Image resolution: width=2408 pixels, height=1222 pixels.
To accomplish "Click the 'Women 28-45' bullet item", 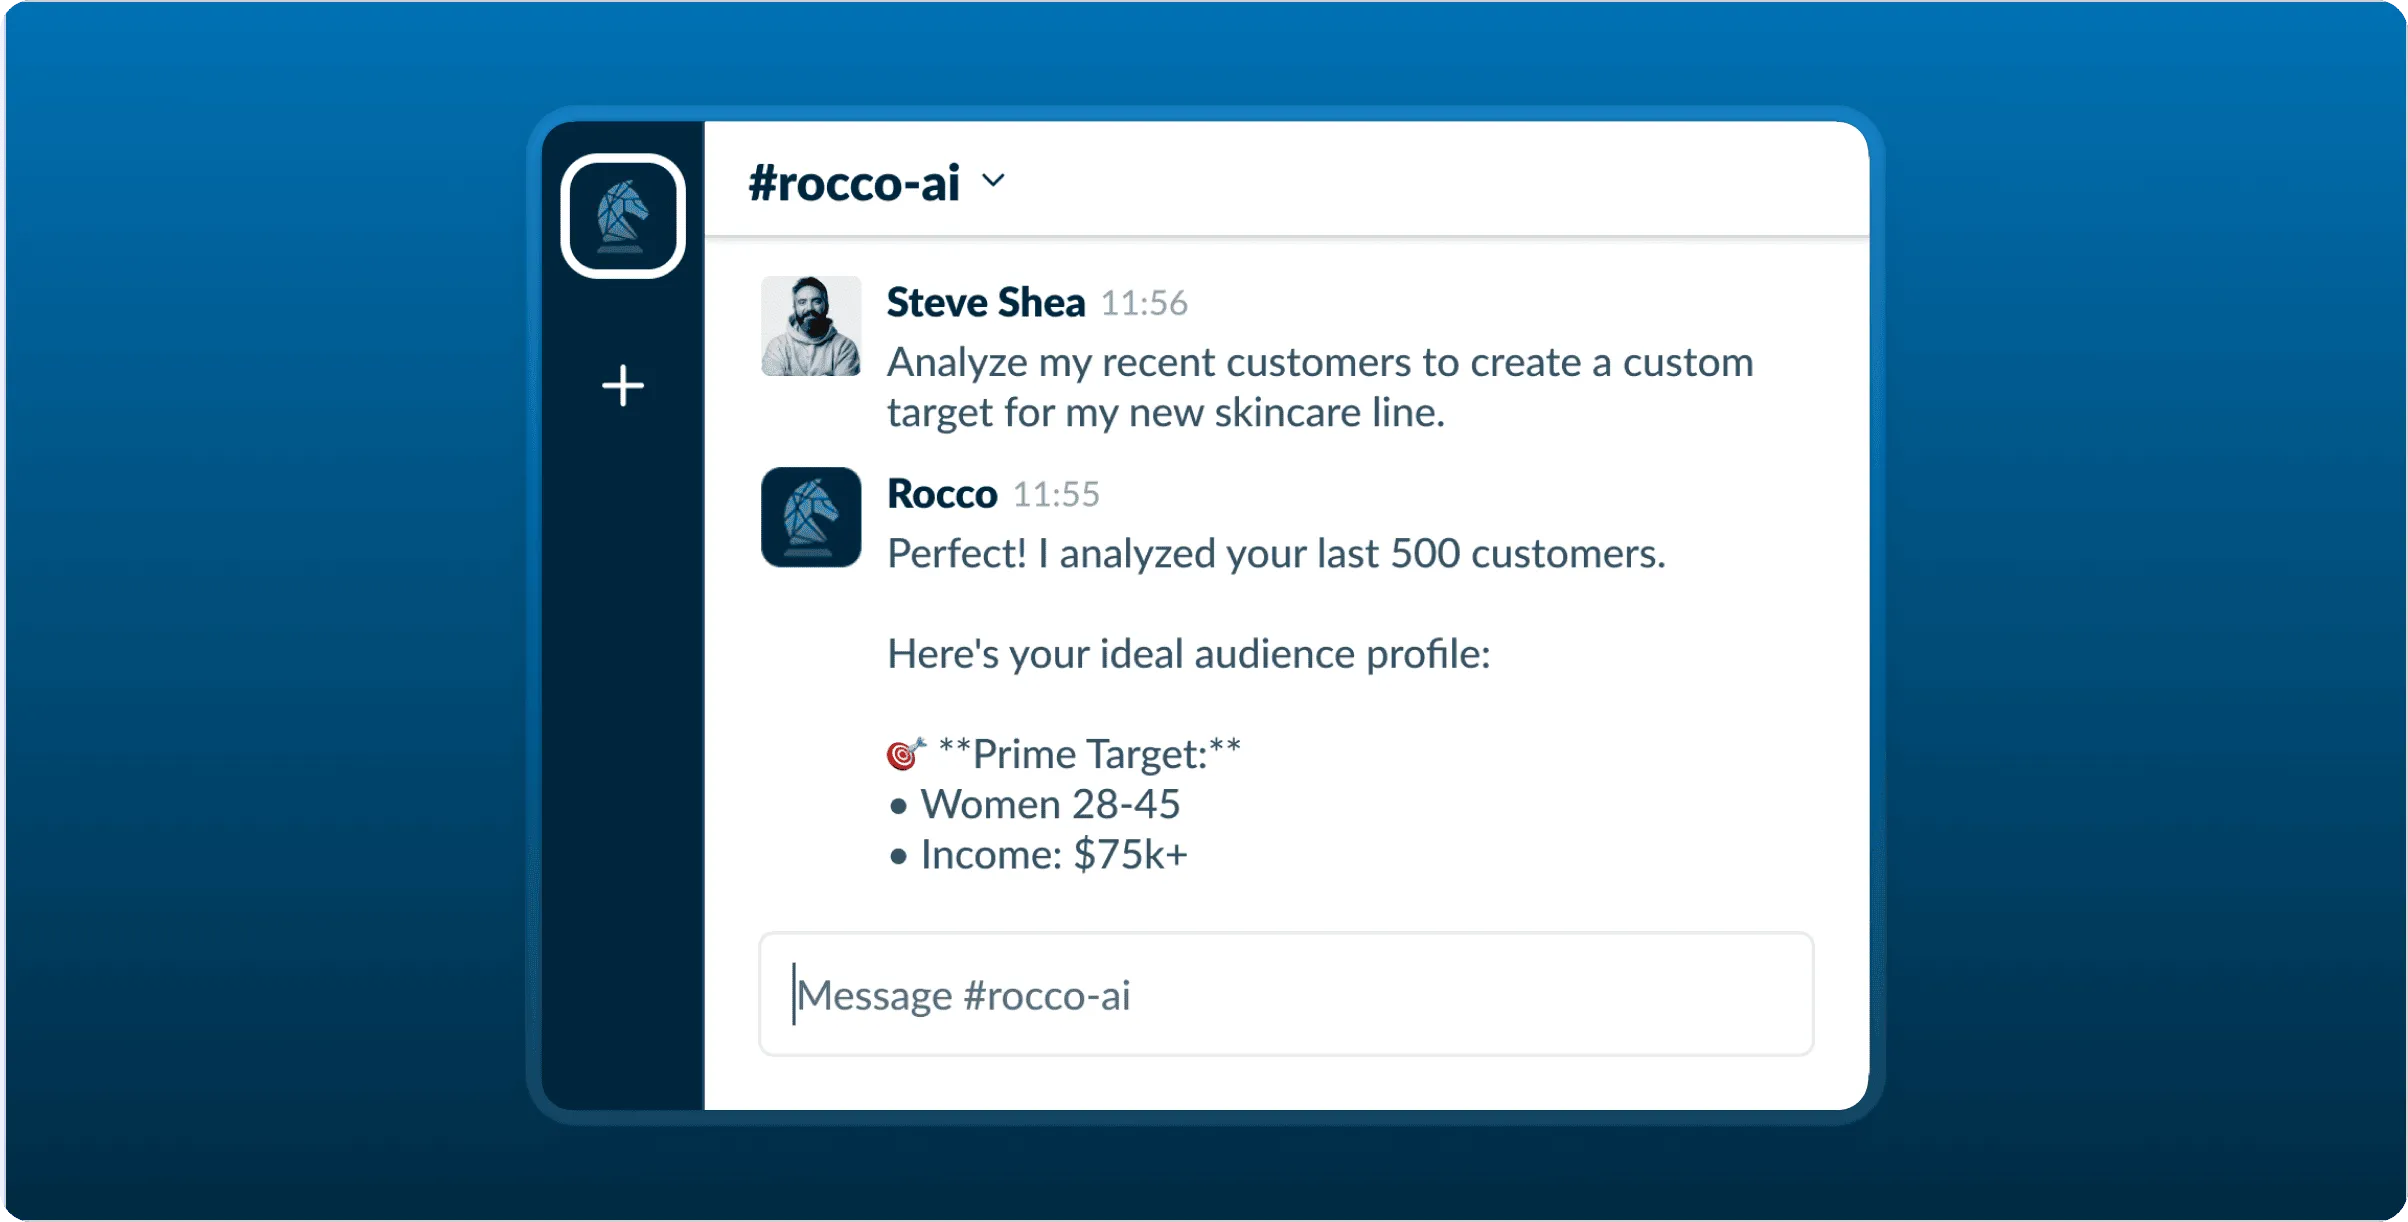I will [x=1050, y=804].
